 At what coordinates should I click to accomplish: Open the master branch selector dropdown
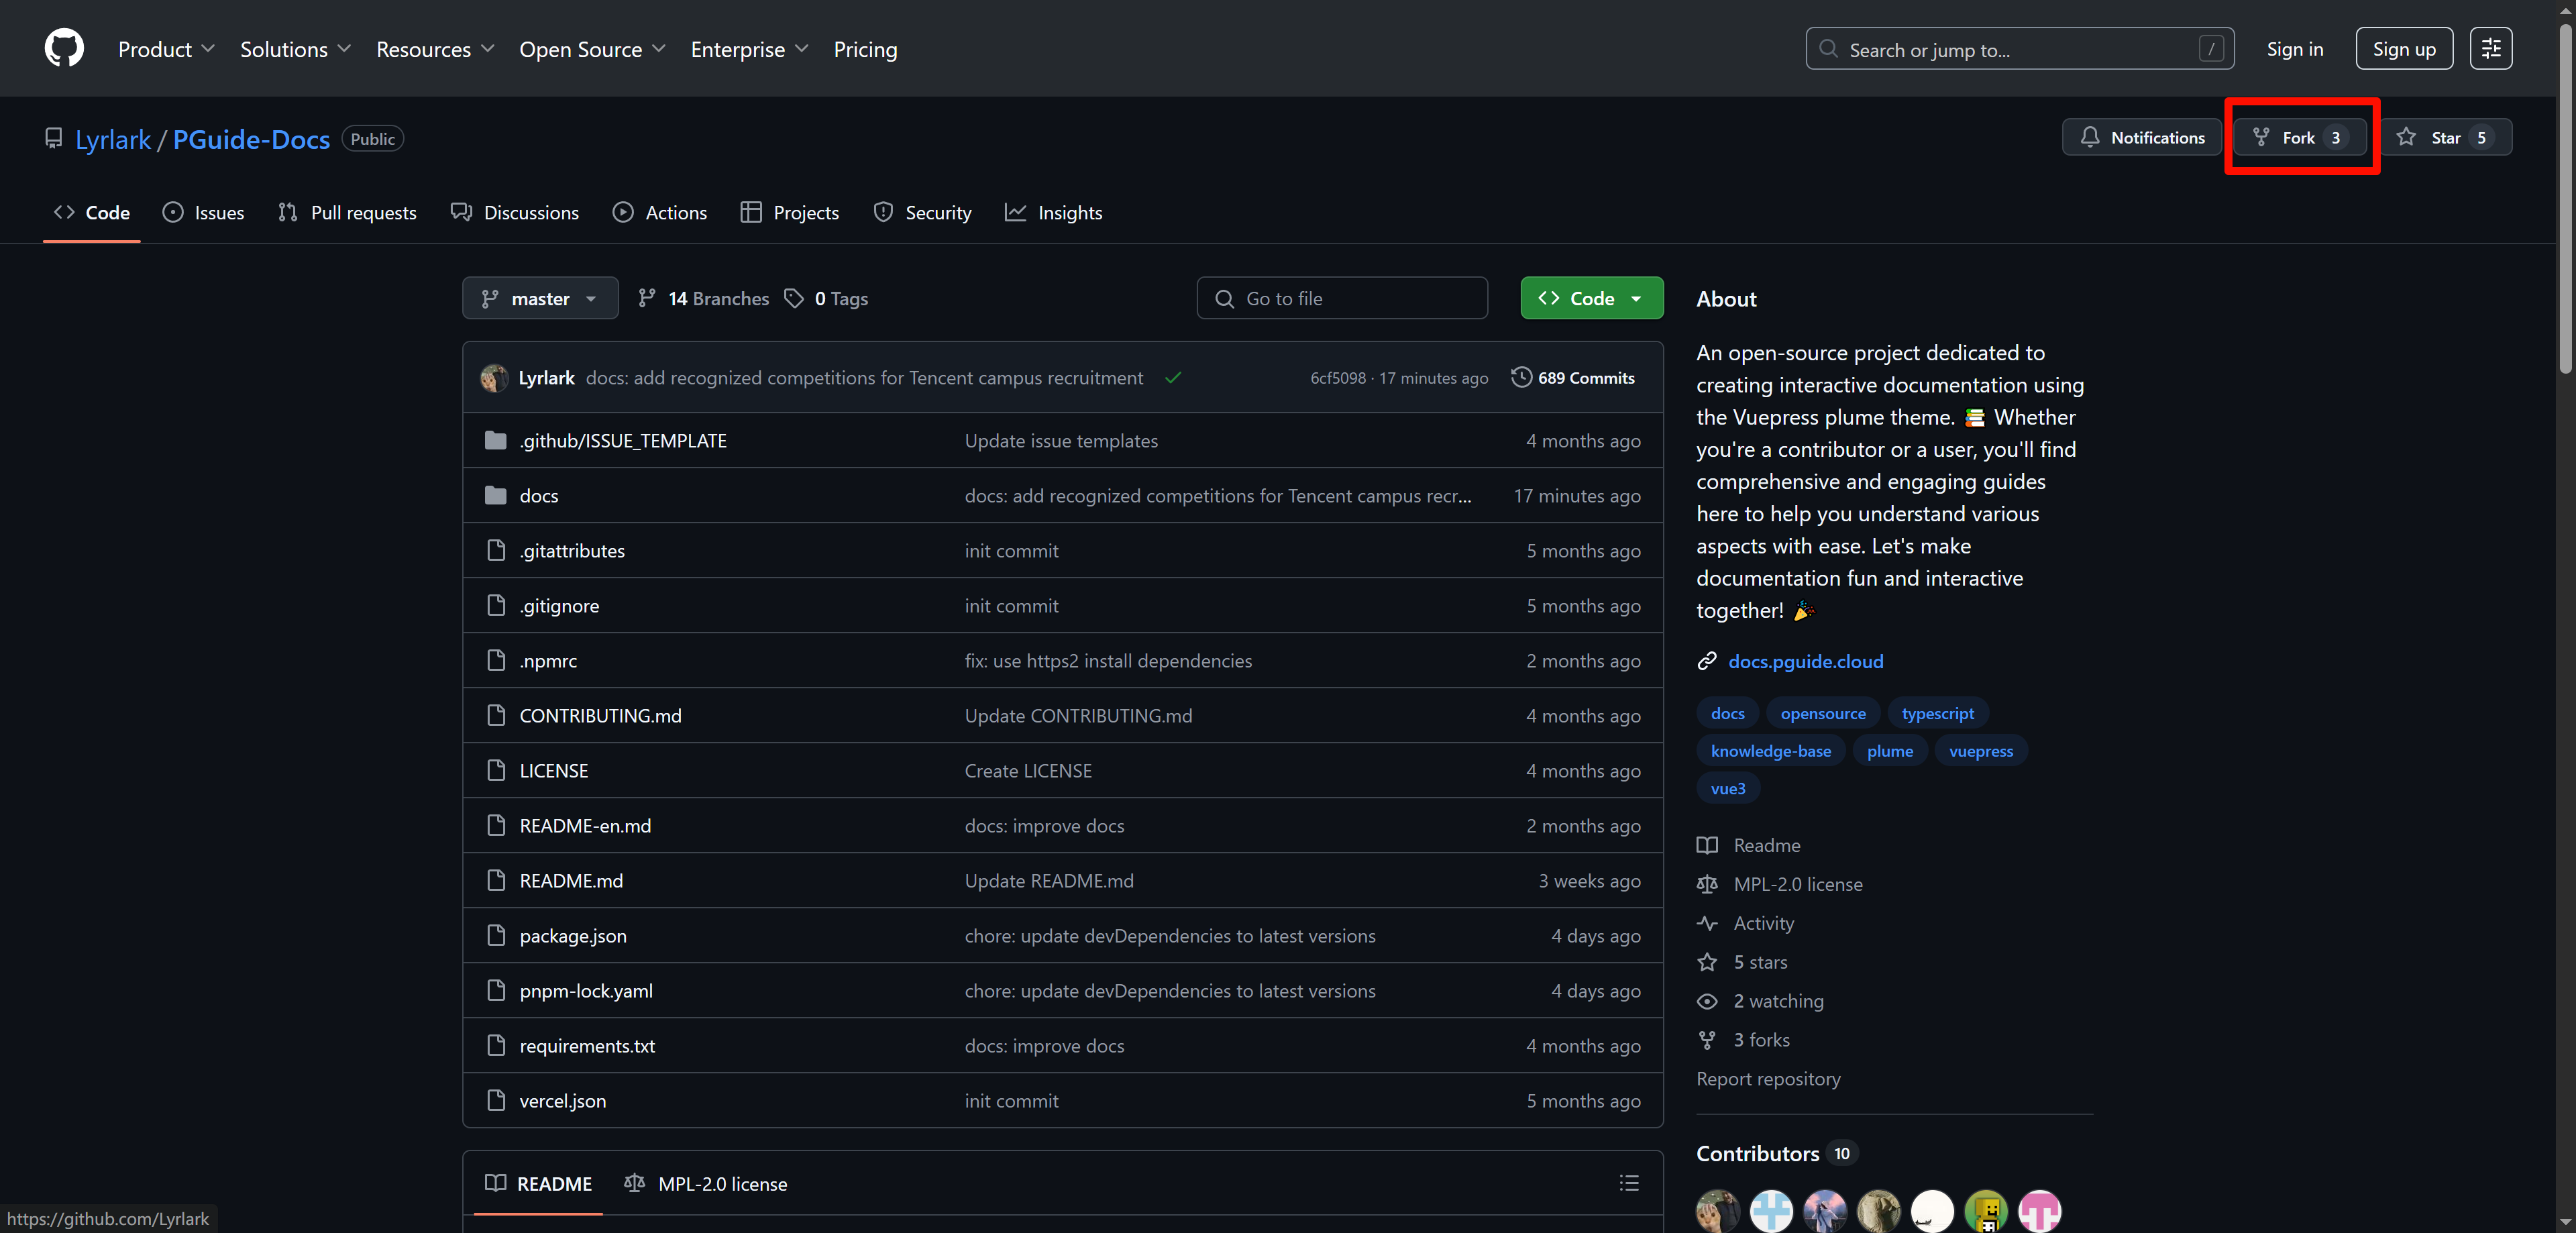pos(540,298)
